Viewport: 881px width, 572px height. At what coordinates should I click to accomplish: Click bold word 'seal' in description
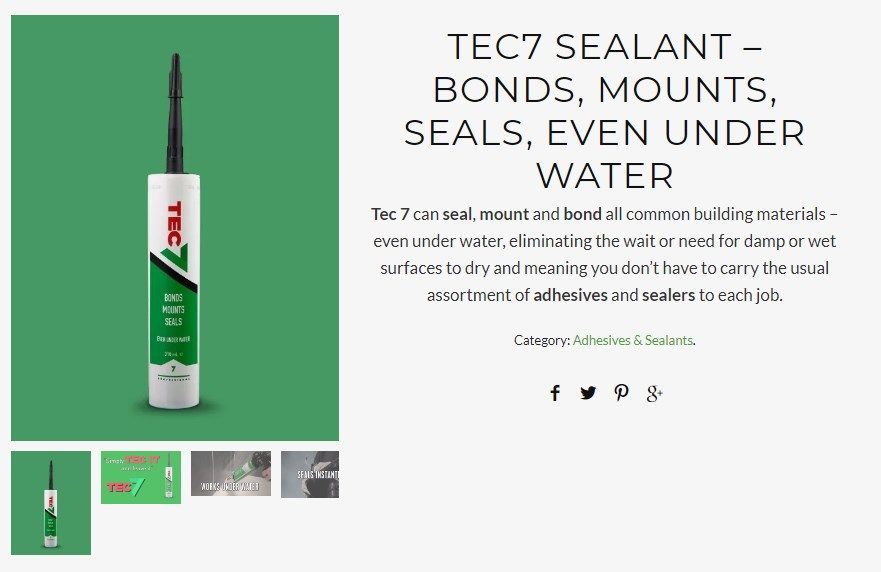pyautogui.click(x=457, y=214)
